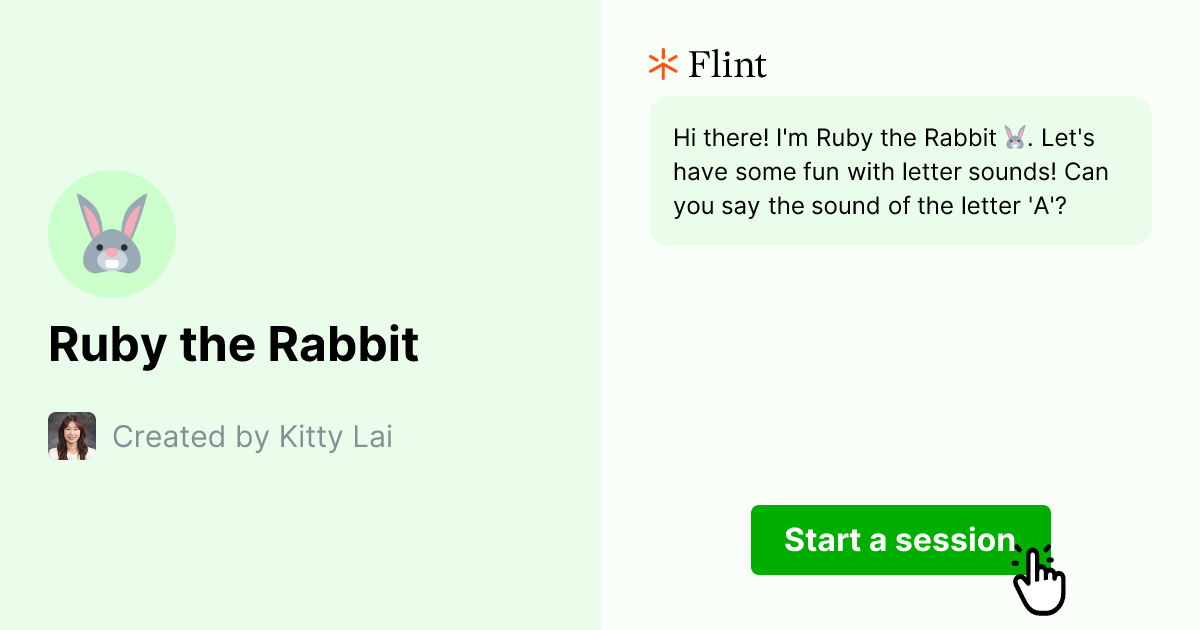This screenshot has width=1200, height=630.
Task: Click Kitty Lai's rounded thumbnail photo
Action: [x=71, y=435]
